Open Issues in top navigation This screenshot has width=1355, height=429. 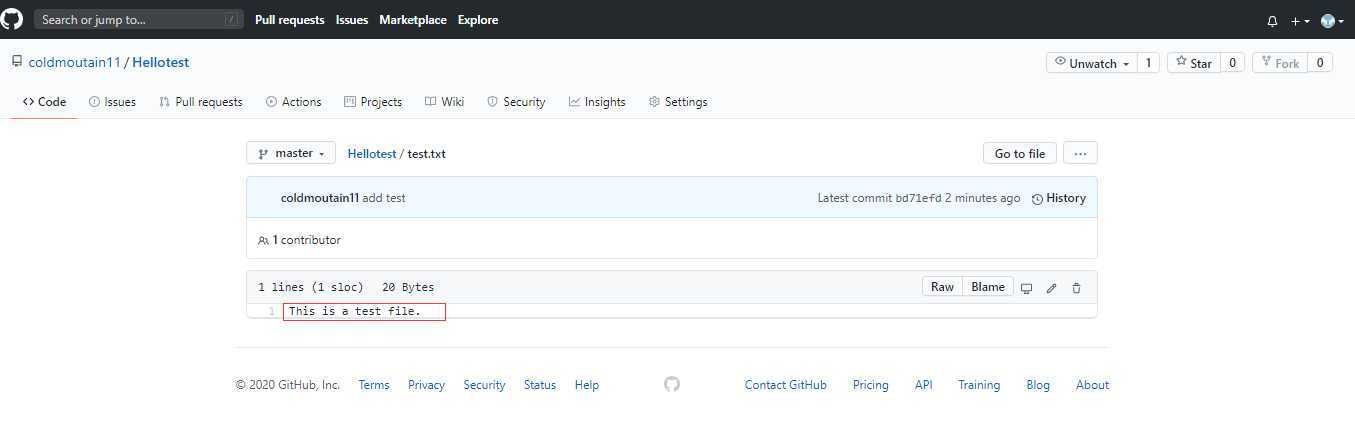pos(352,20)
